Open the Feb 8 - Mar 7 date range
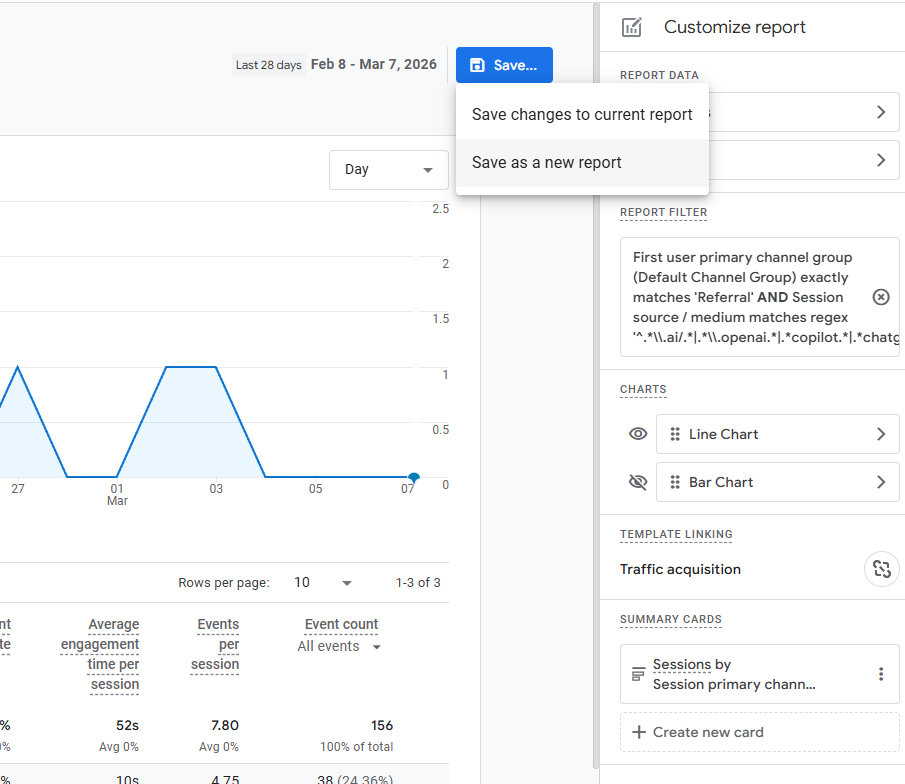The width and height of the screenshot is (905, 784). [373, 64]
